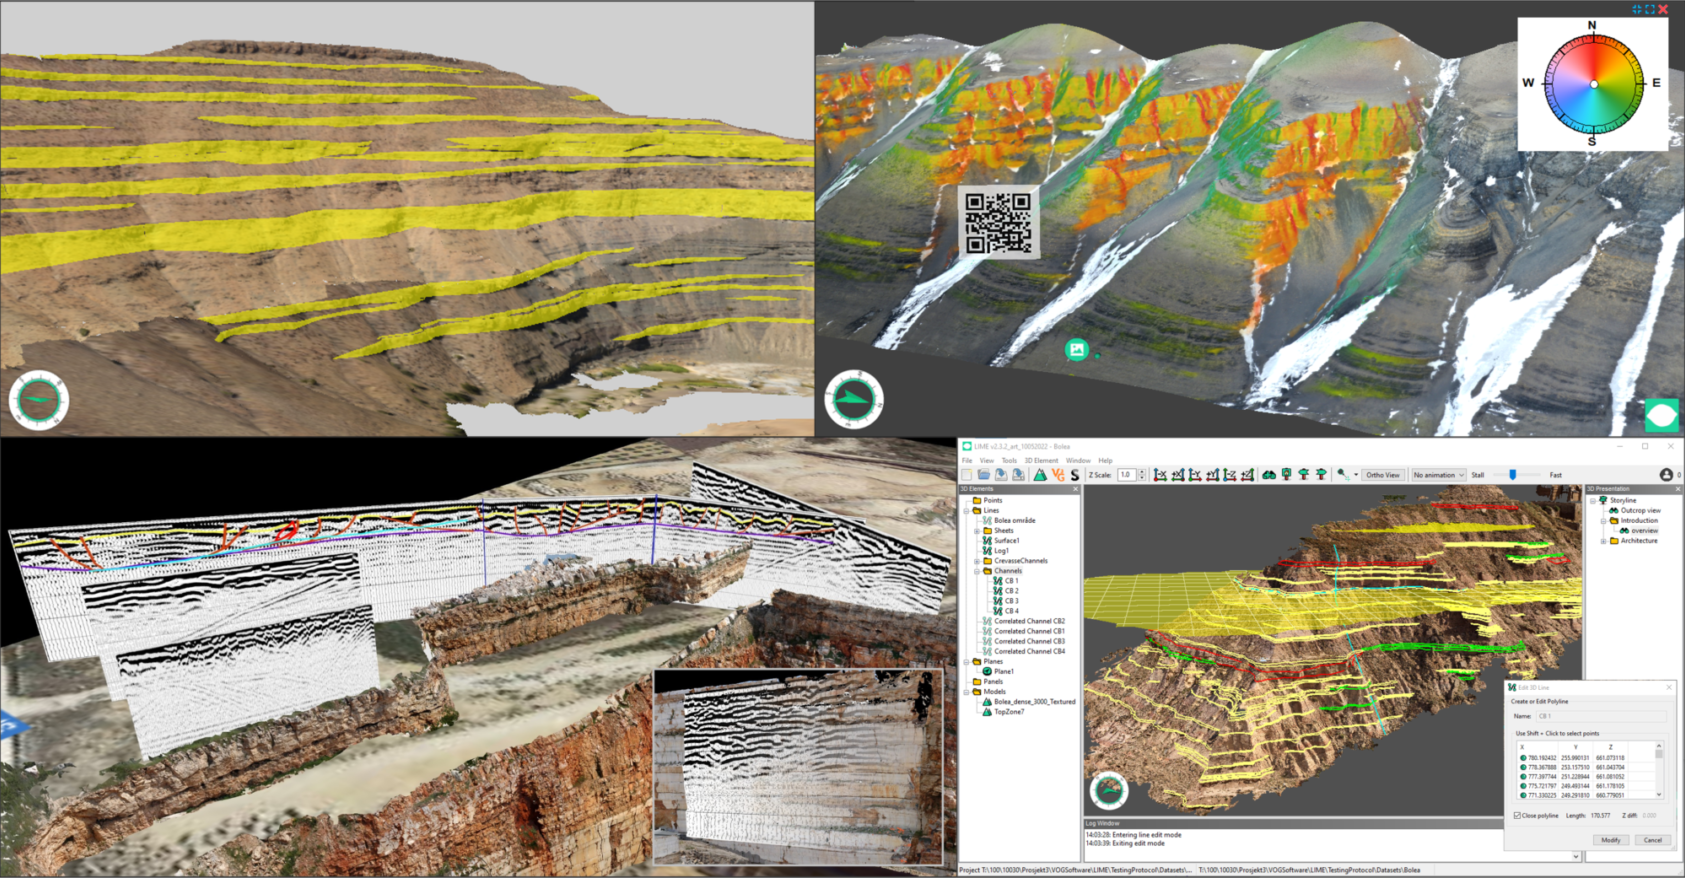Screen dimensions: 1685x878
Task: Close the 3D Presentation panel
Action: (x=1679, y=489)
